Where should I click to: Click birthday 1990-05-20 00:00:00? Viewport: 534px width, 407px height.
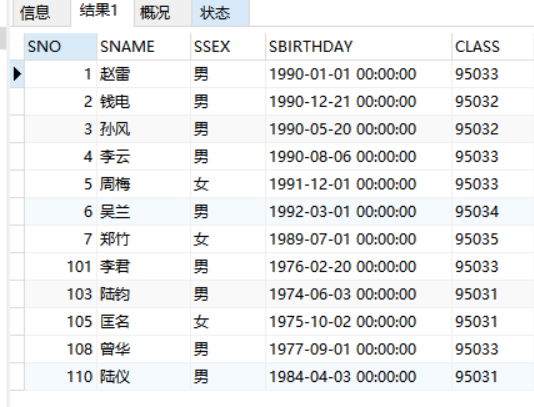point(359,129)
